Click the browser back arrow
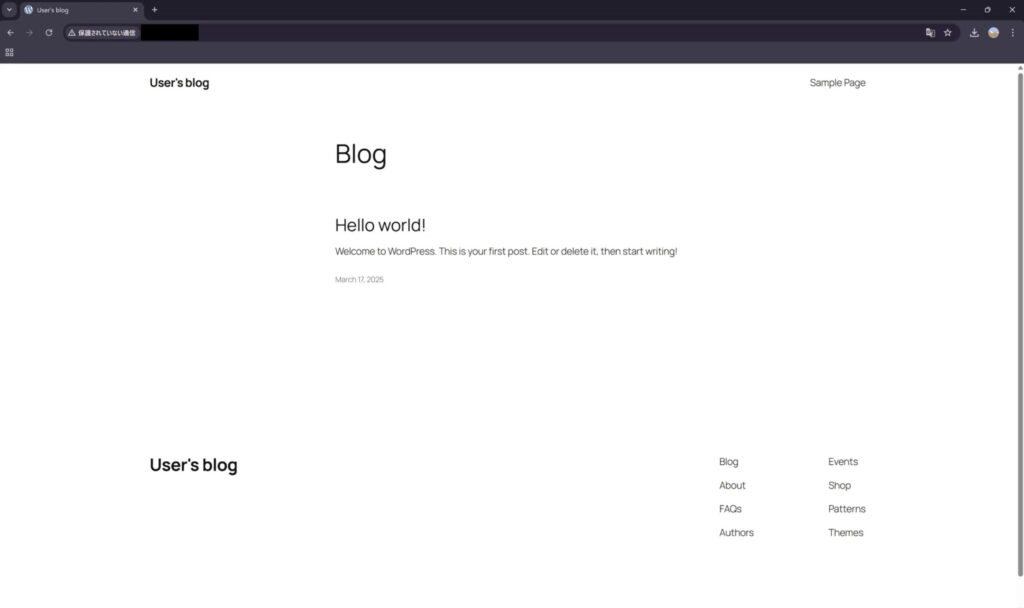 point(10,32)
